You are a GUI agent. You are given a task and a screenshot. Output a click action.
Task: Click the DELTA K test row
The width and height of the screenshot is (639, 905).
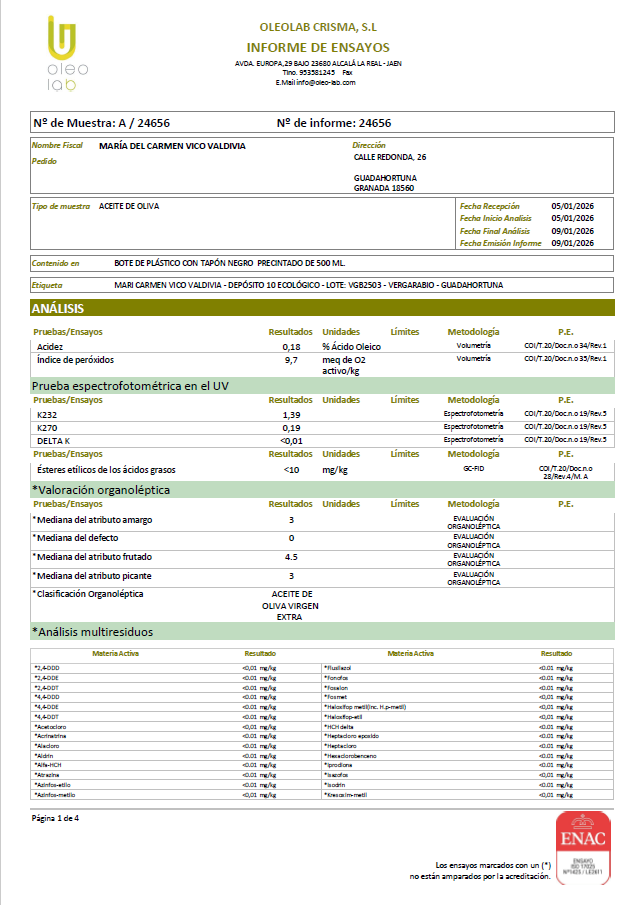(52, 440)
